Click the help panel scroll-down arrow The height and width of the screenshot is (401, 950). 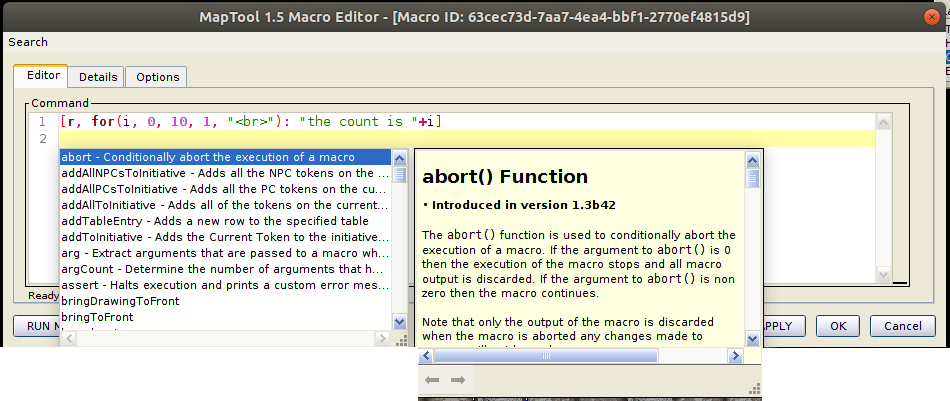[x=752, y=339]
